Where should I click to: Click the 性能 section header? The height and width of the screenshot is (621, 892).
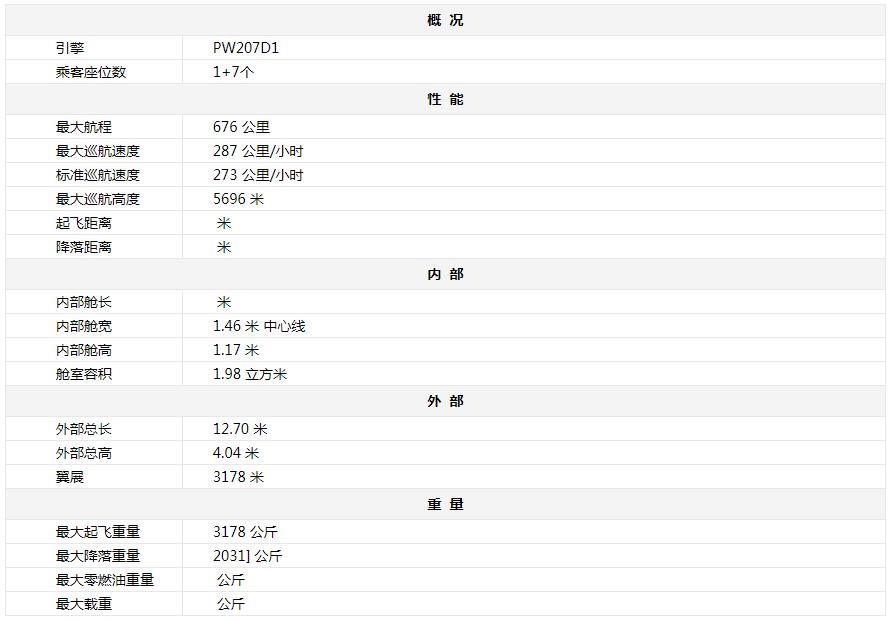[x=445, y=99]
